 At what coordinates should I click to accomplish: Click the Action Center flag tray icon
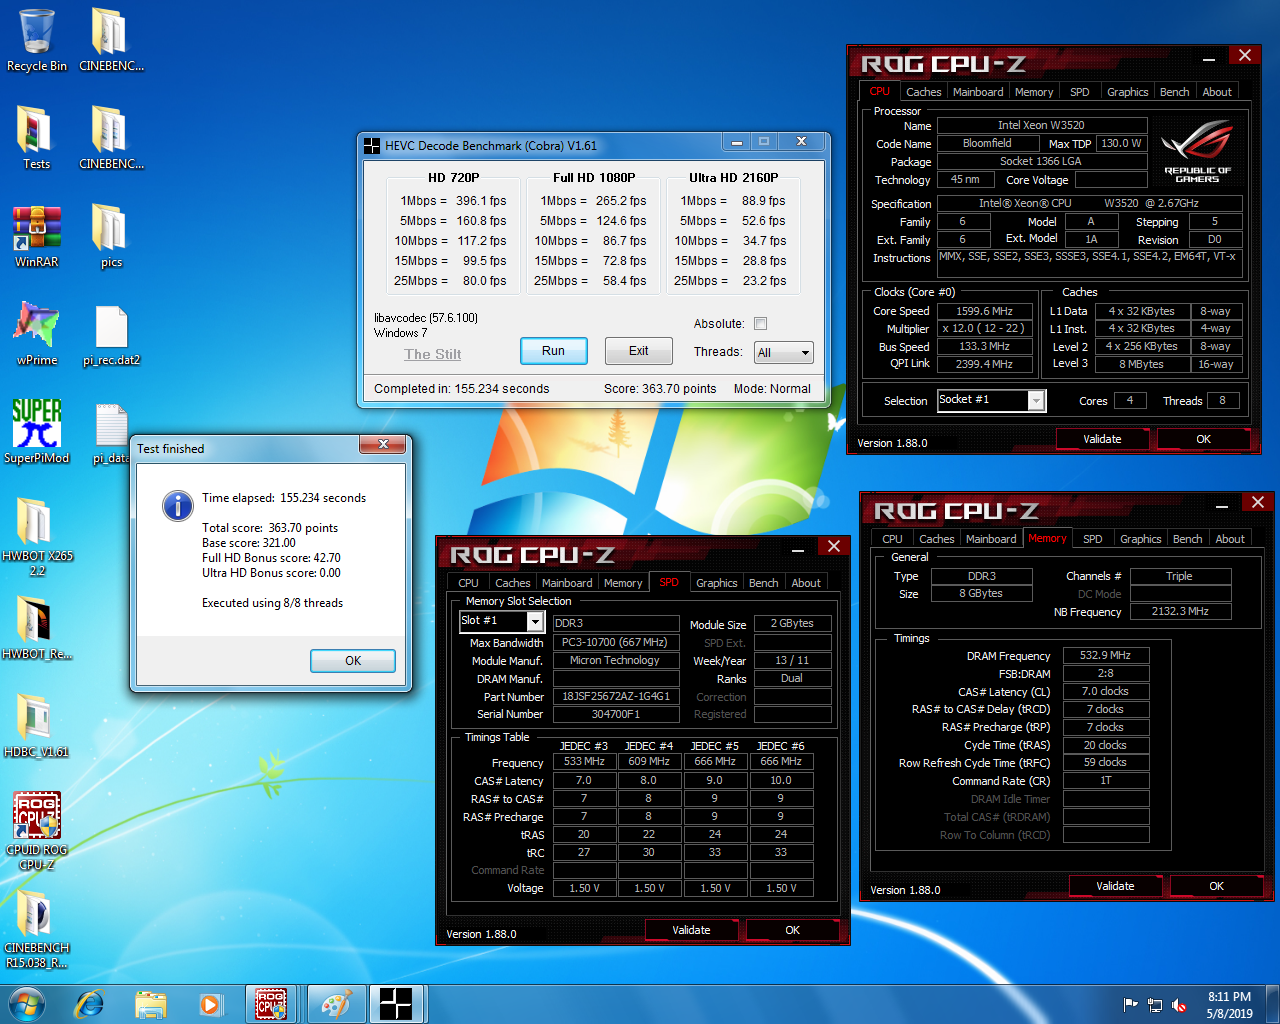1131,1005
